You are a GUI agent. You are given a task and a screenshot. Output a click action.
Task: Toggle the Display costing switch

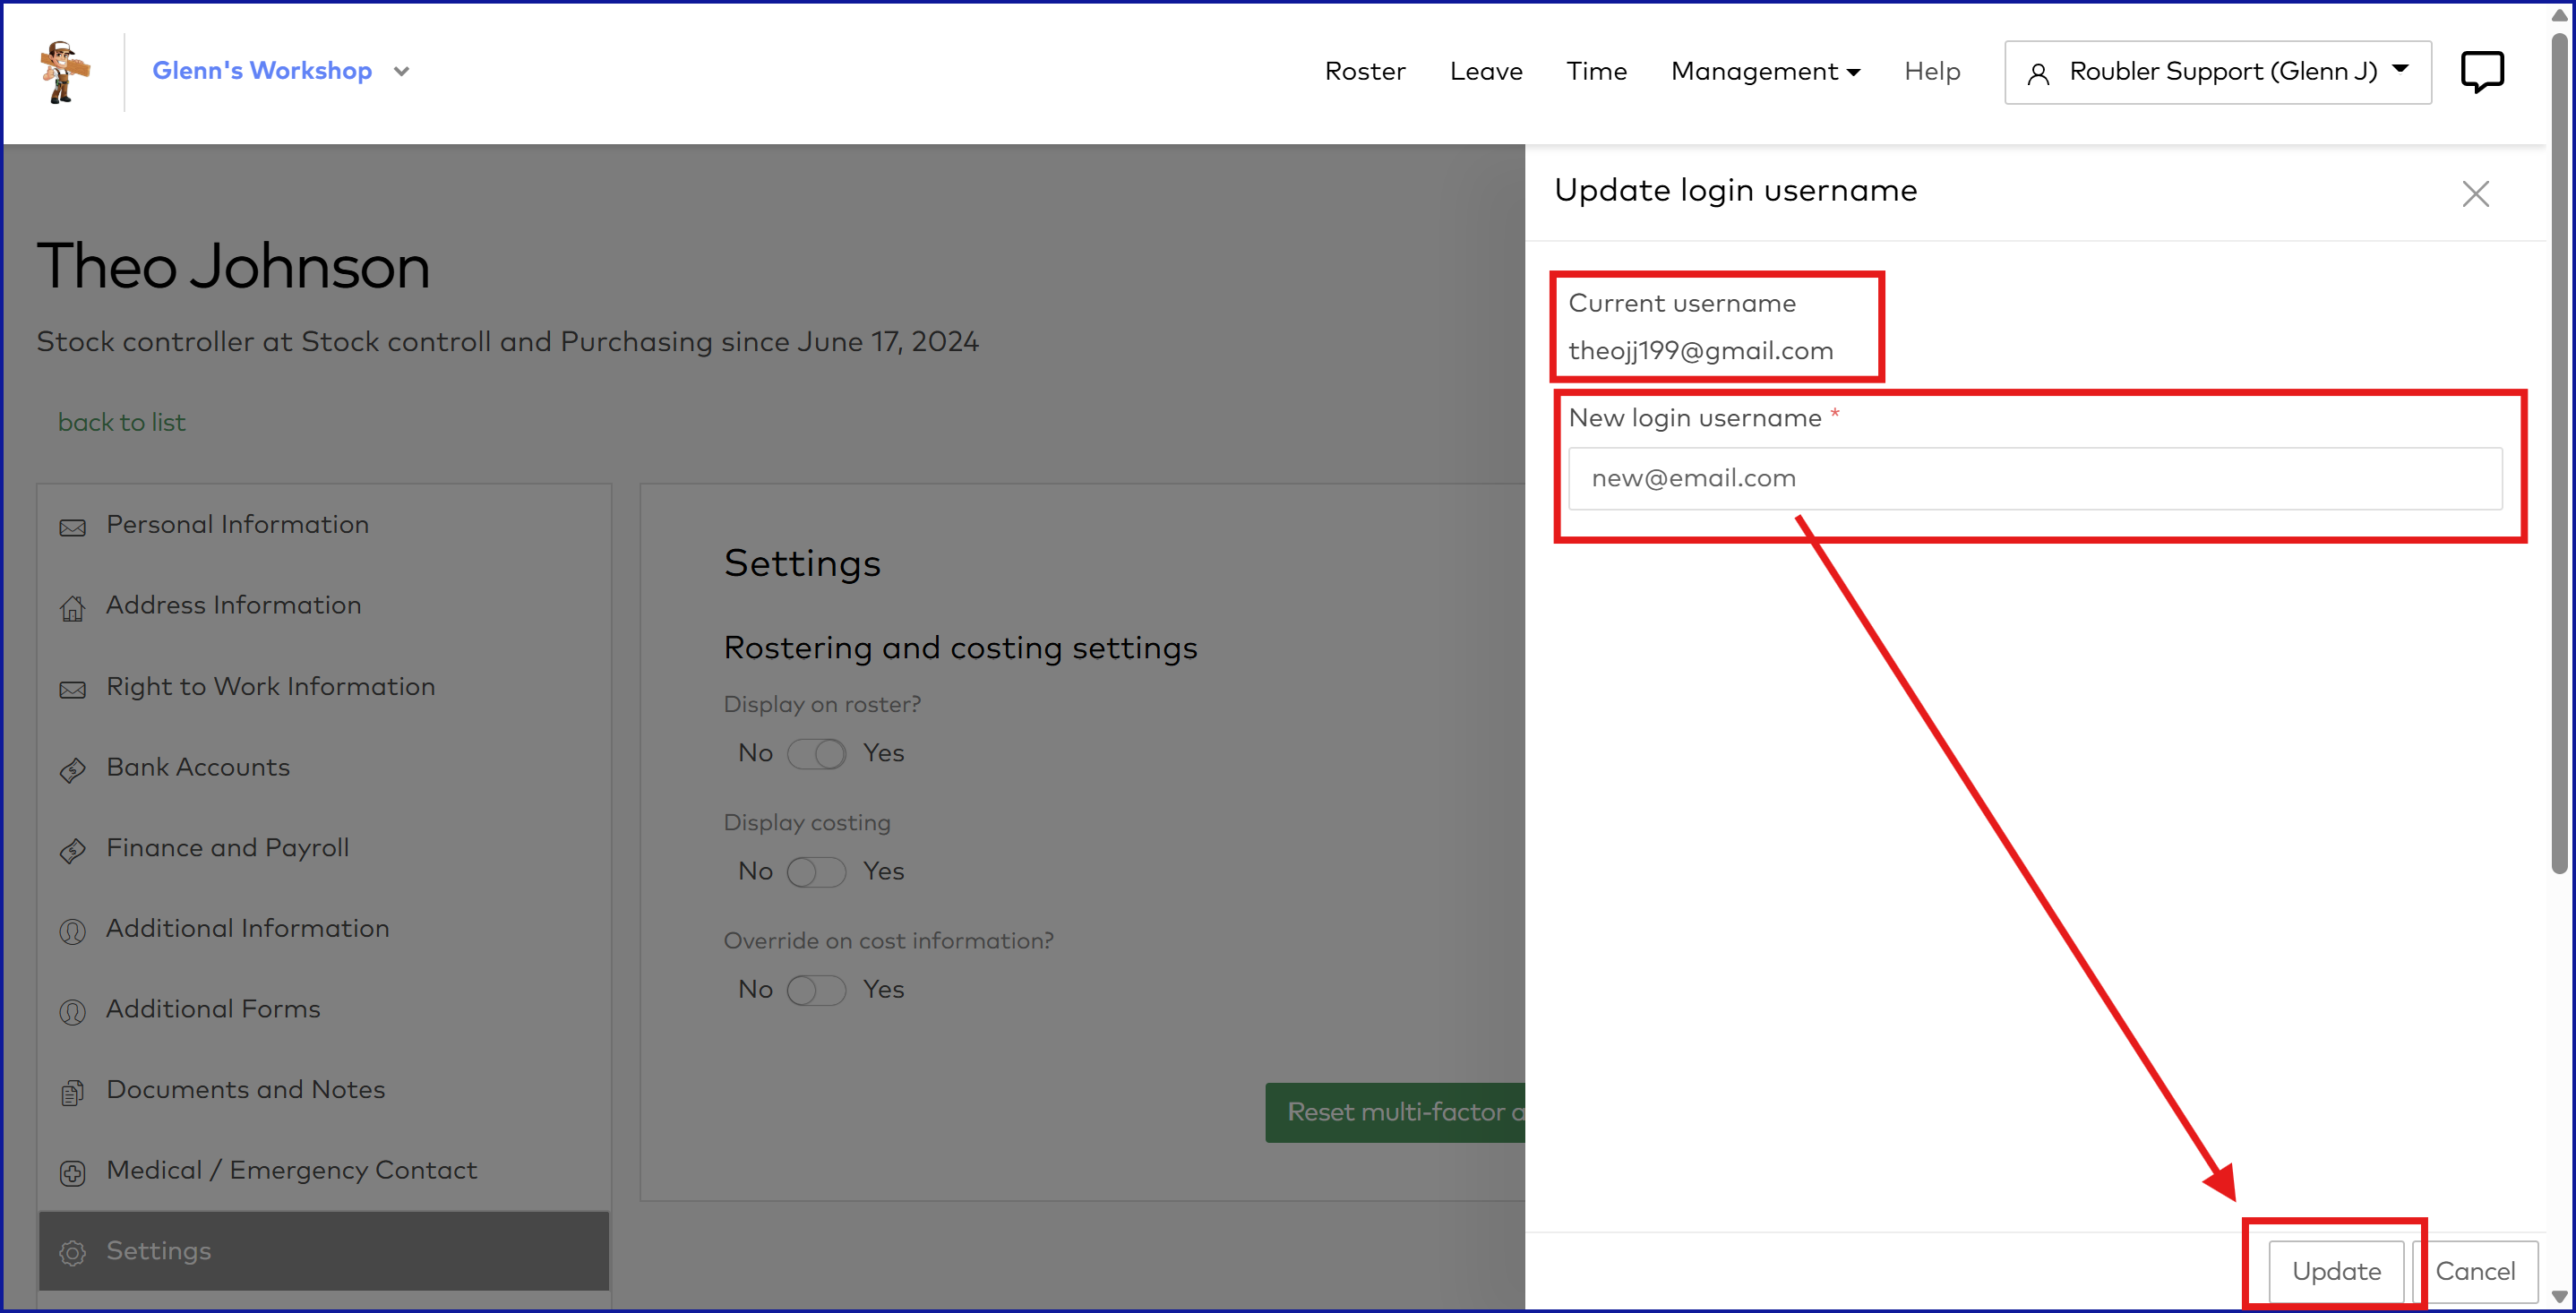pyautogui.click(x=816, y=871)
